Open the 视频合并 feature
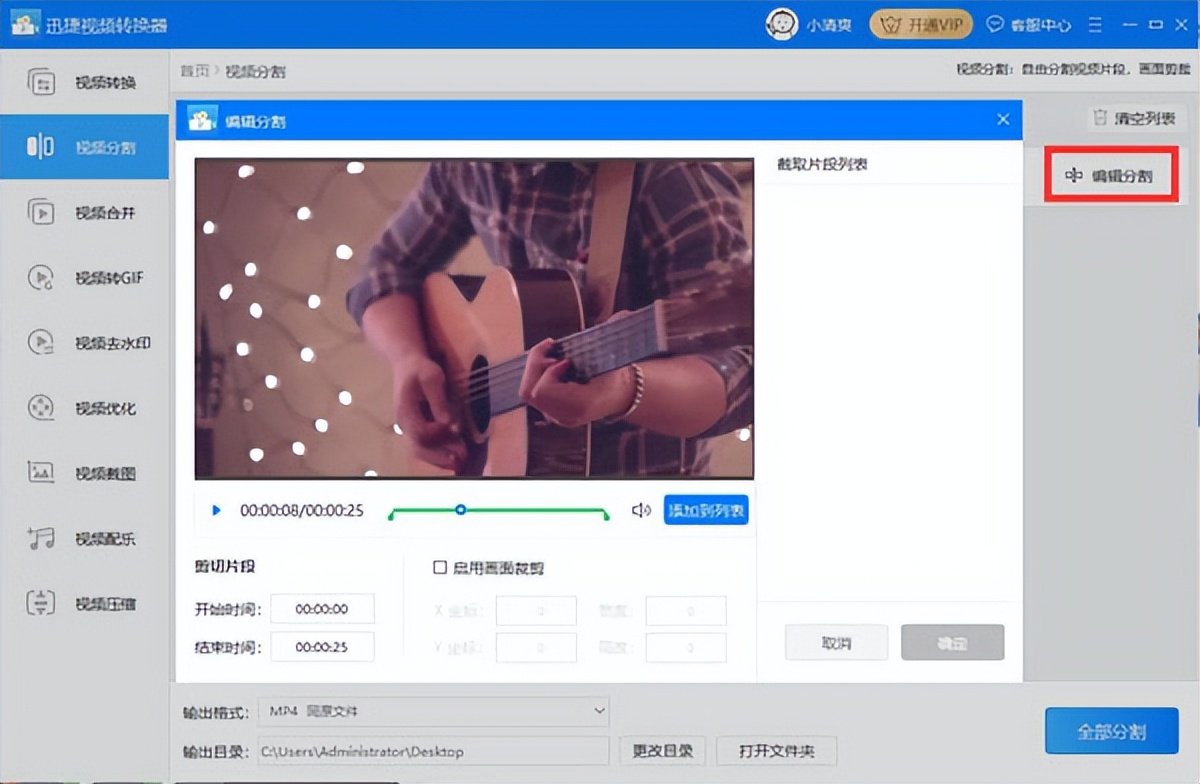The image size is (1200, 784). coord(84,212)
